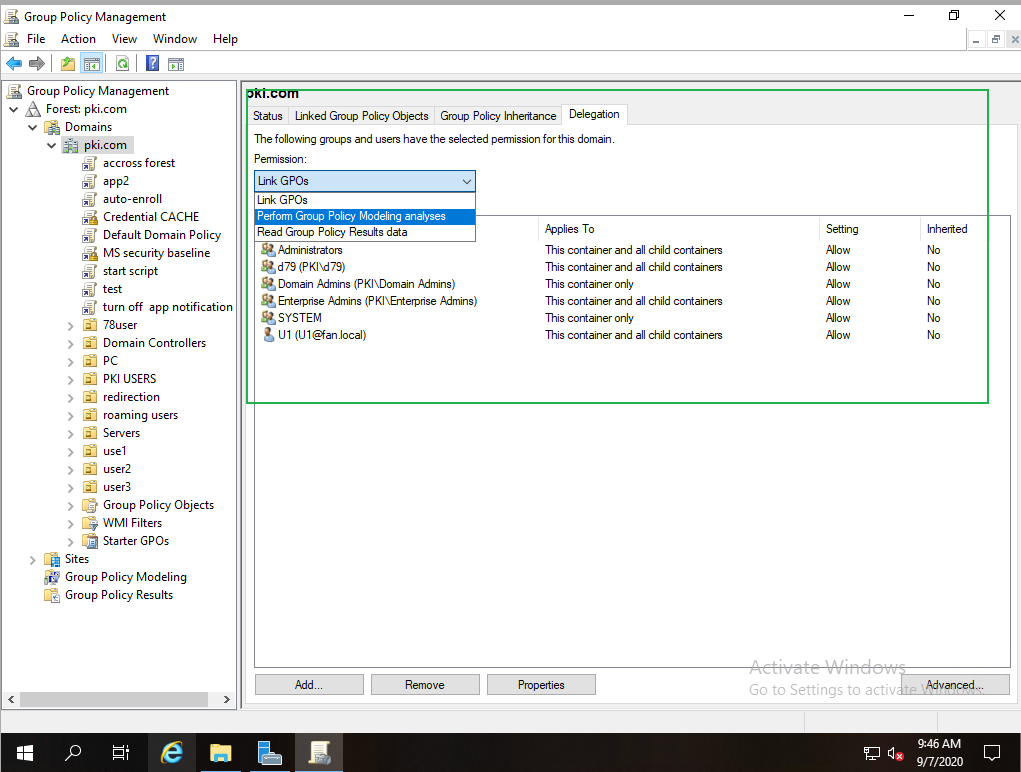This screenshot has height=772, width=1021.
Task: Click the Remove button
Action: click(x=425, y=685)
